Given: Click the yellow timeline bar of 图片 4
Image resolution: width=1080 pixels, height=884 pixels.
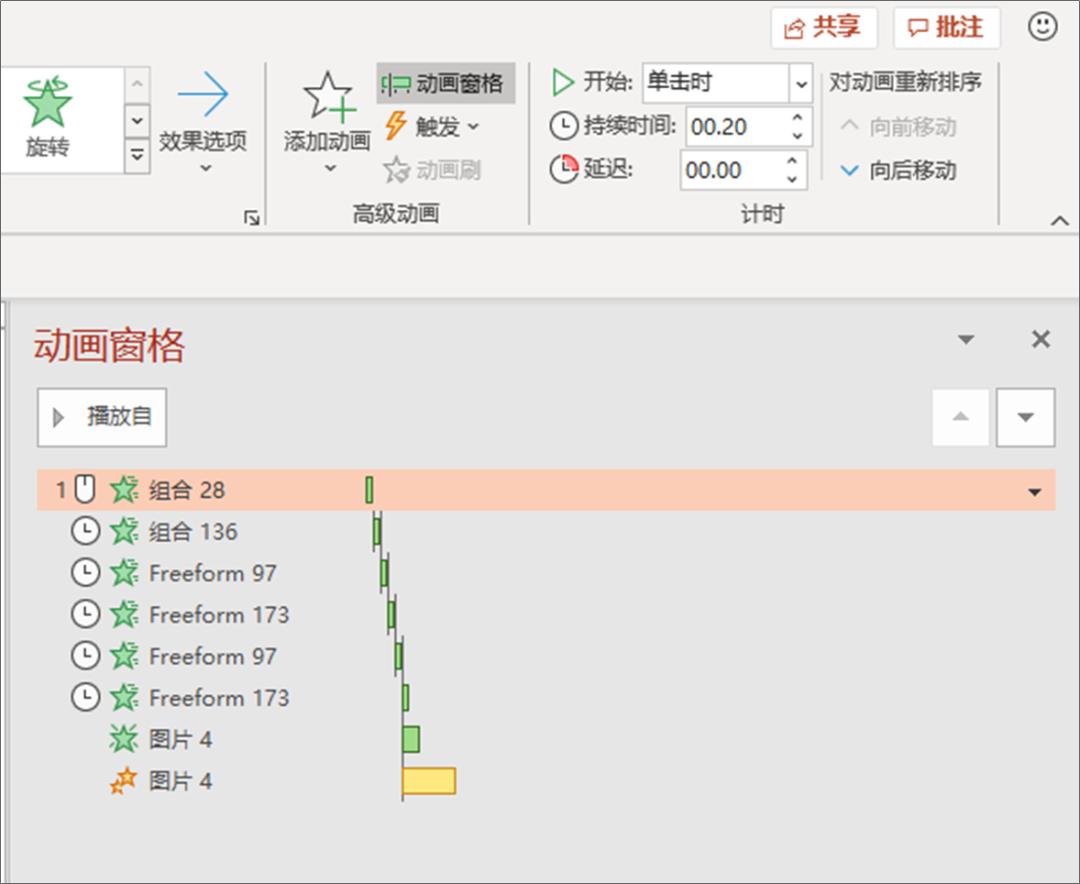Looking at the screenshot, I should [428, 780].
